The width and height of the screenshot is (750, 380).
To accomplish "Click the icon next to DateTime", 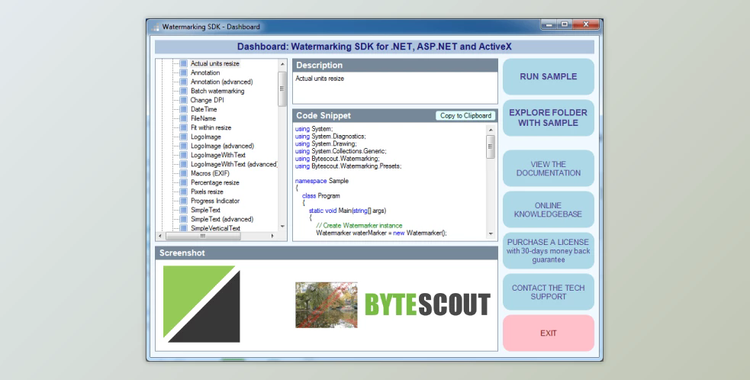I will click(x=183, y=109).
